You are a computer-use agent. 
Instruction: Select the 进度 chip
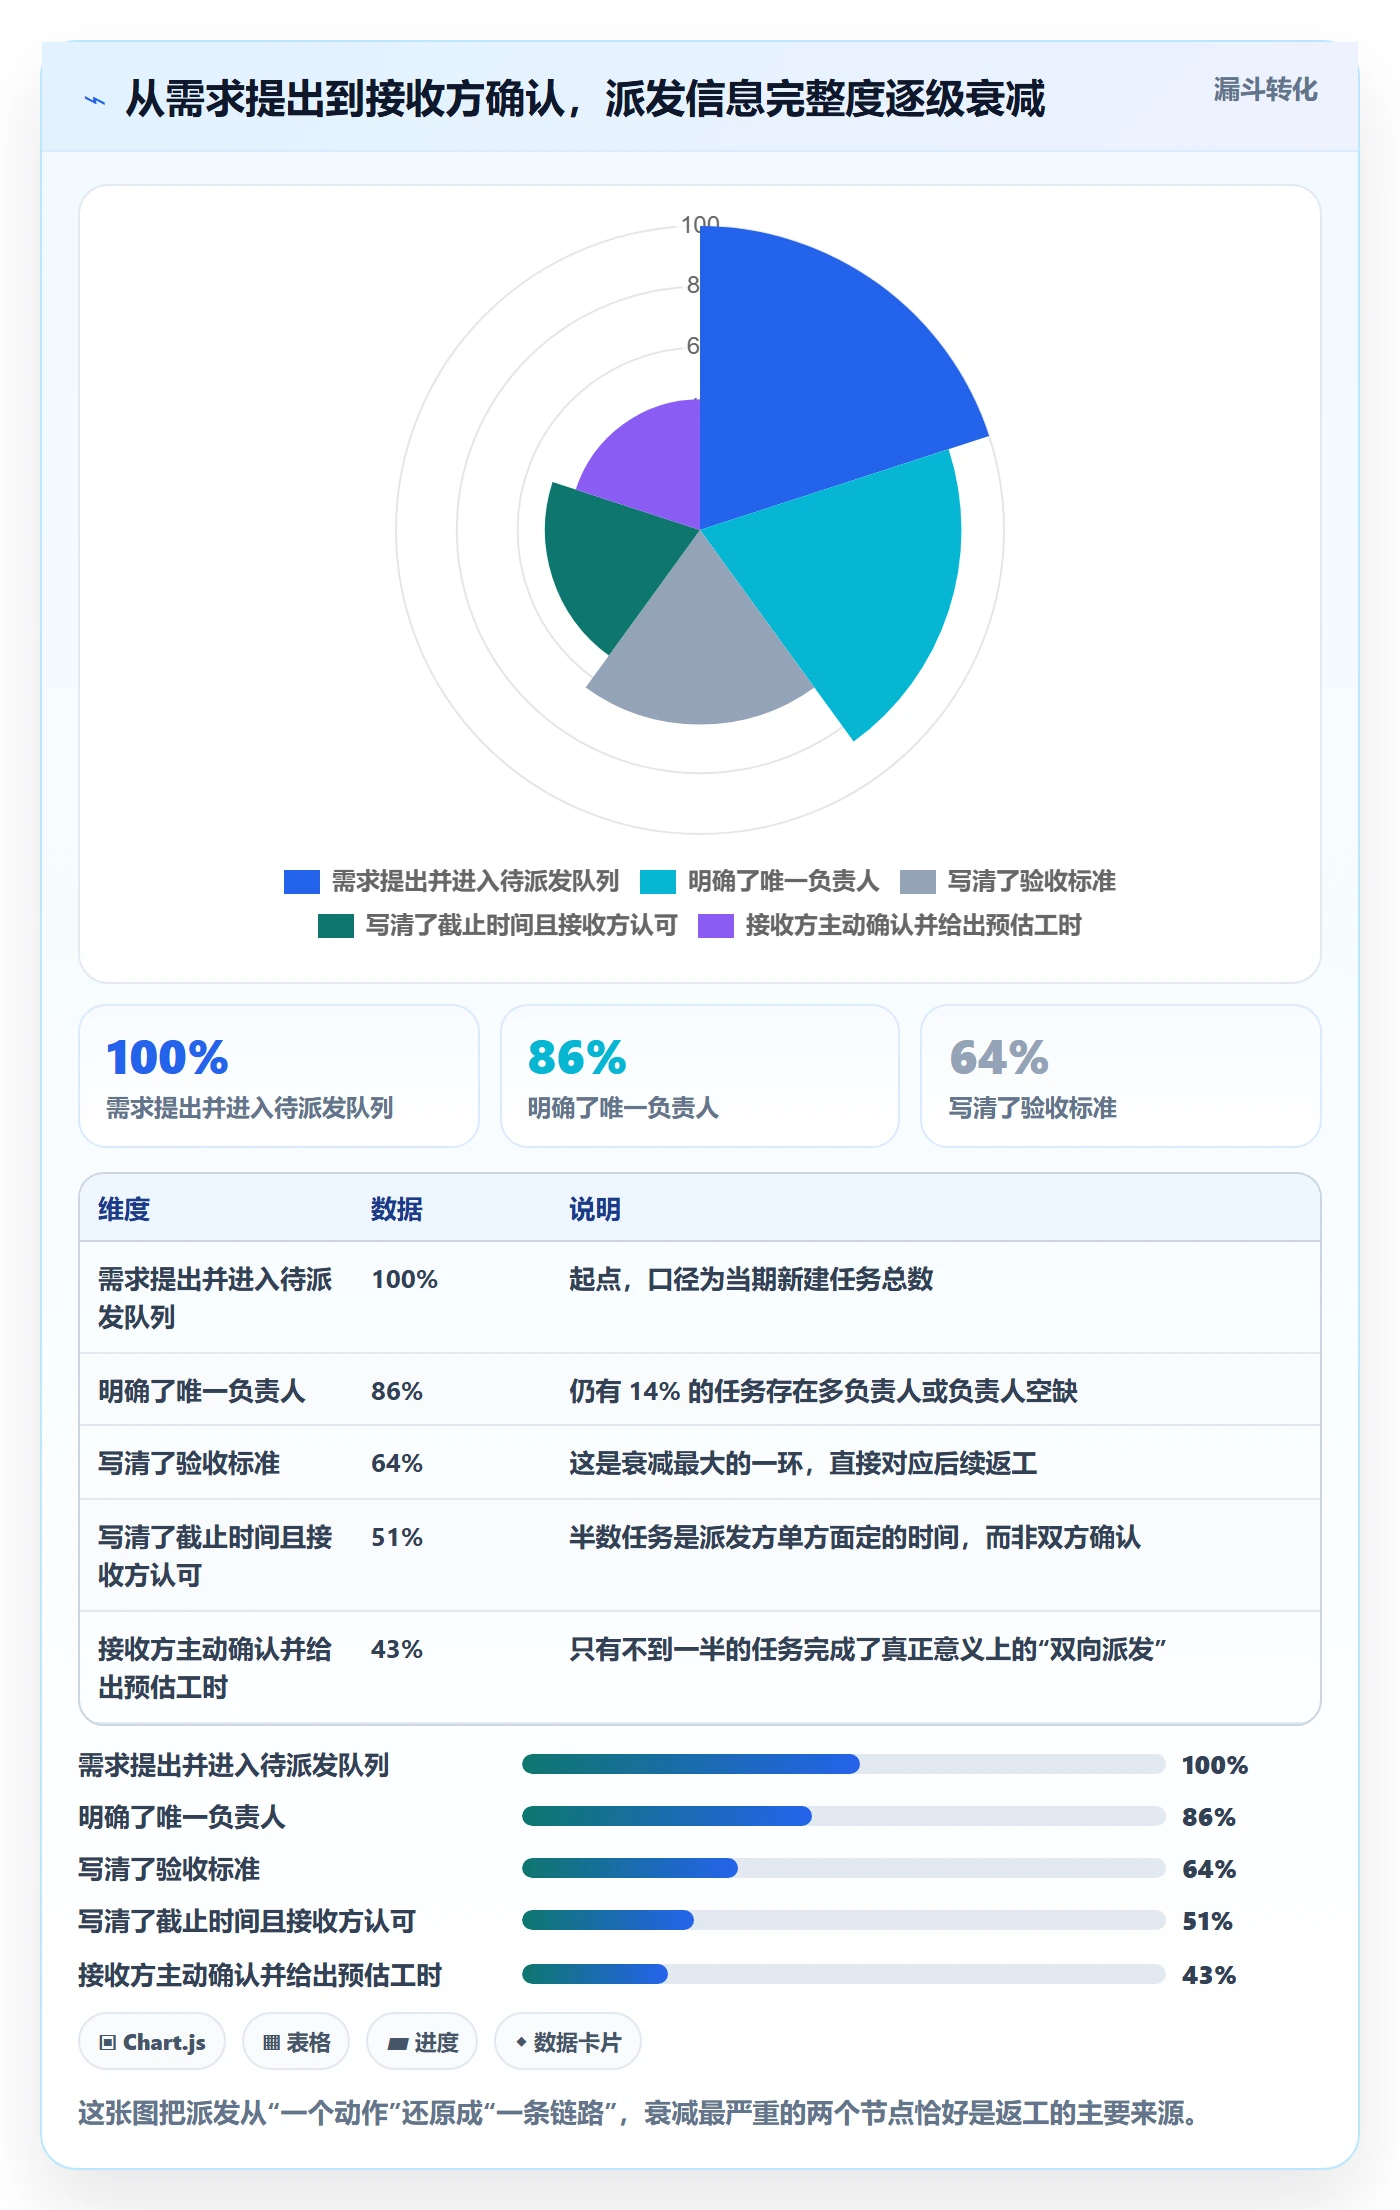[422, 2042]
